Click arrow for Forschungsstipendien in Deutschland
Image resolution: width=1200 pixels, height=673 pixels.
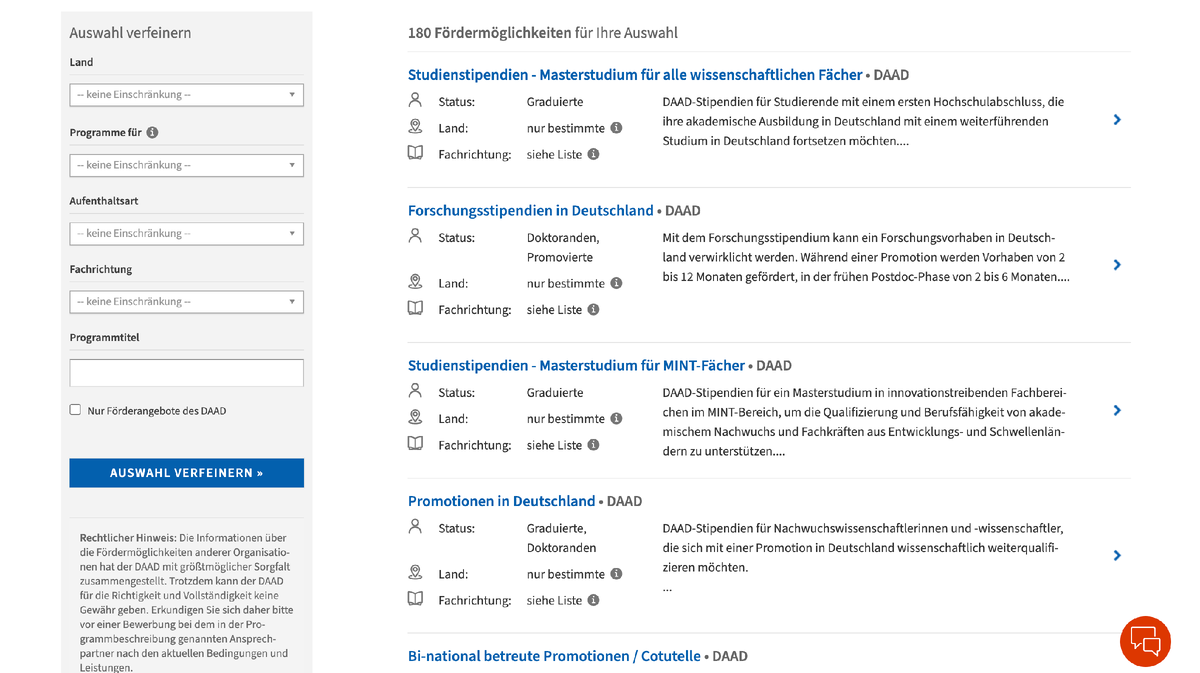tap(1117, 265)
